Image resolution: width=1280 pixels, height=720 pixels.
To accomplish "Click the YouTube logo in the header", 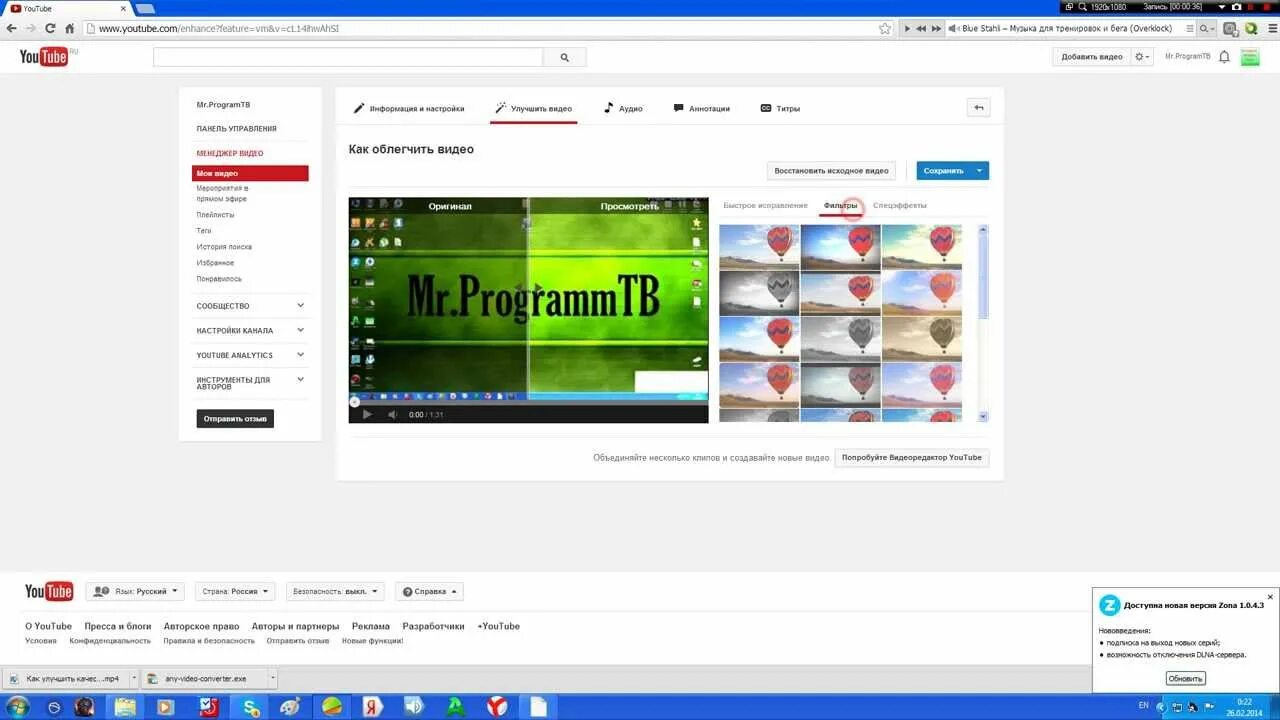I will pos(45,57).
